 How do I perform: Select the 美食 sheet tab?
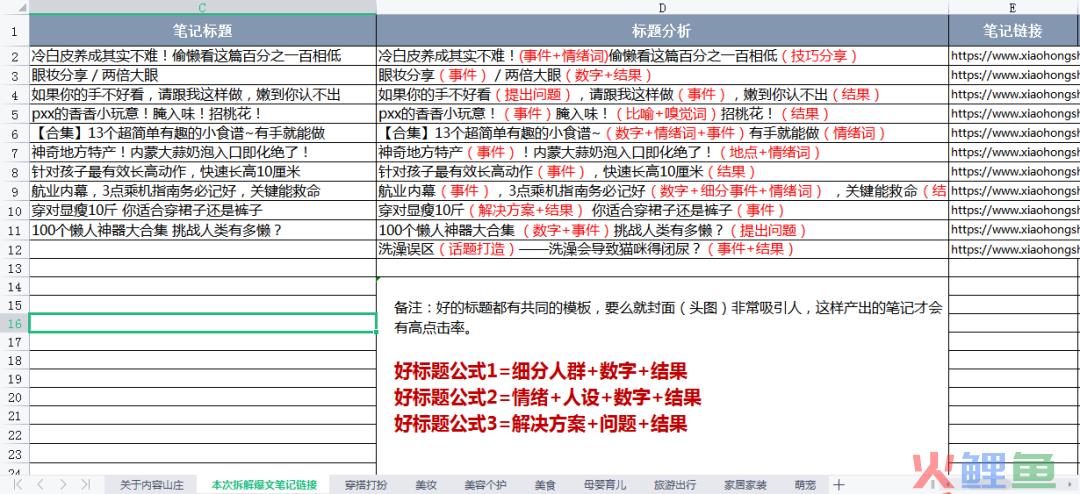(x=545, y=485)
